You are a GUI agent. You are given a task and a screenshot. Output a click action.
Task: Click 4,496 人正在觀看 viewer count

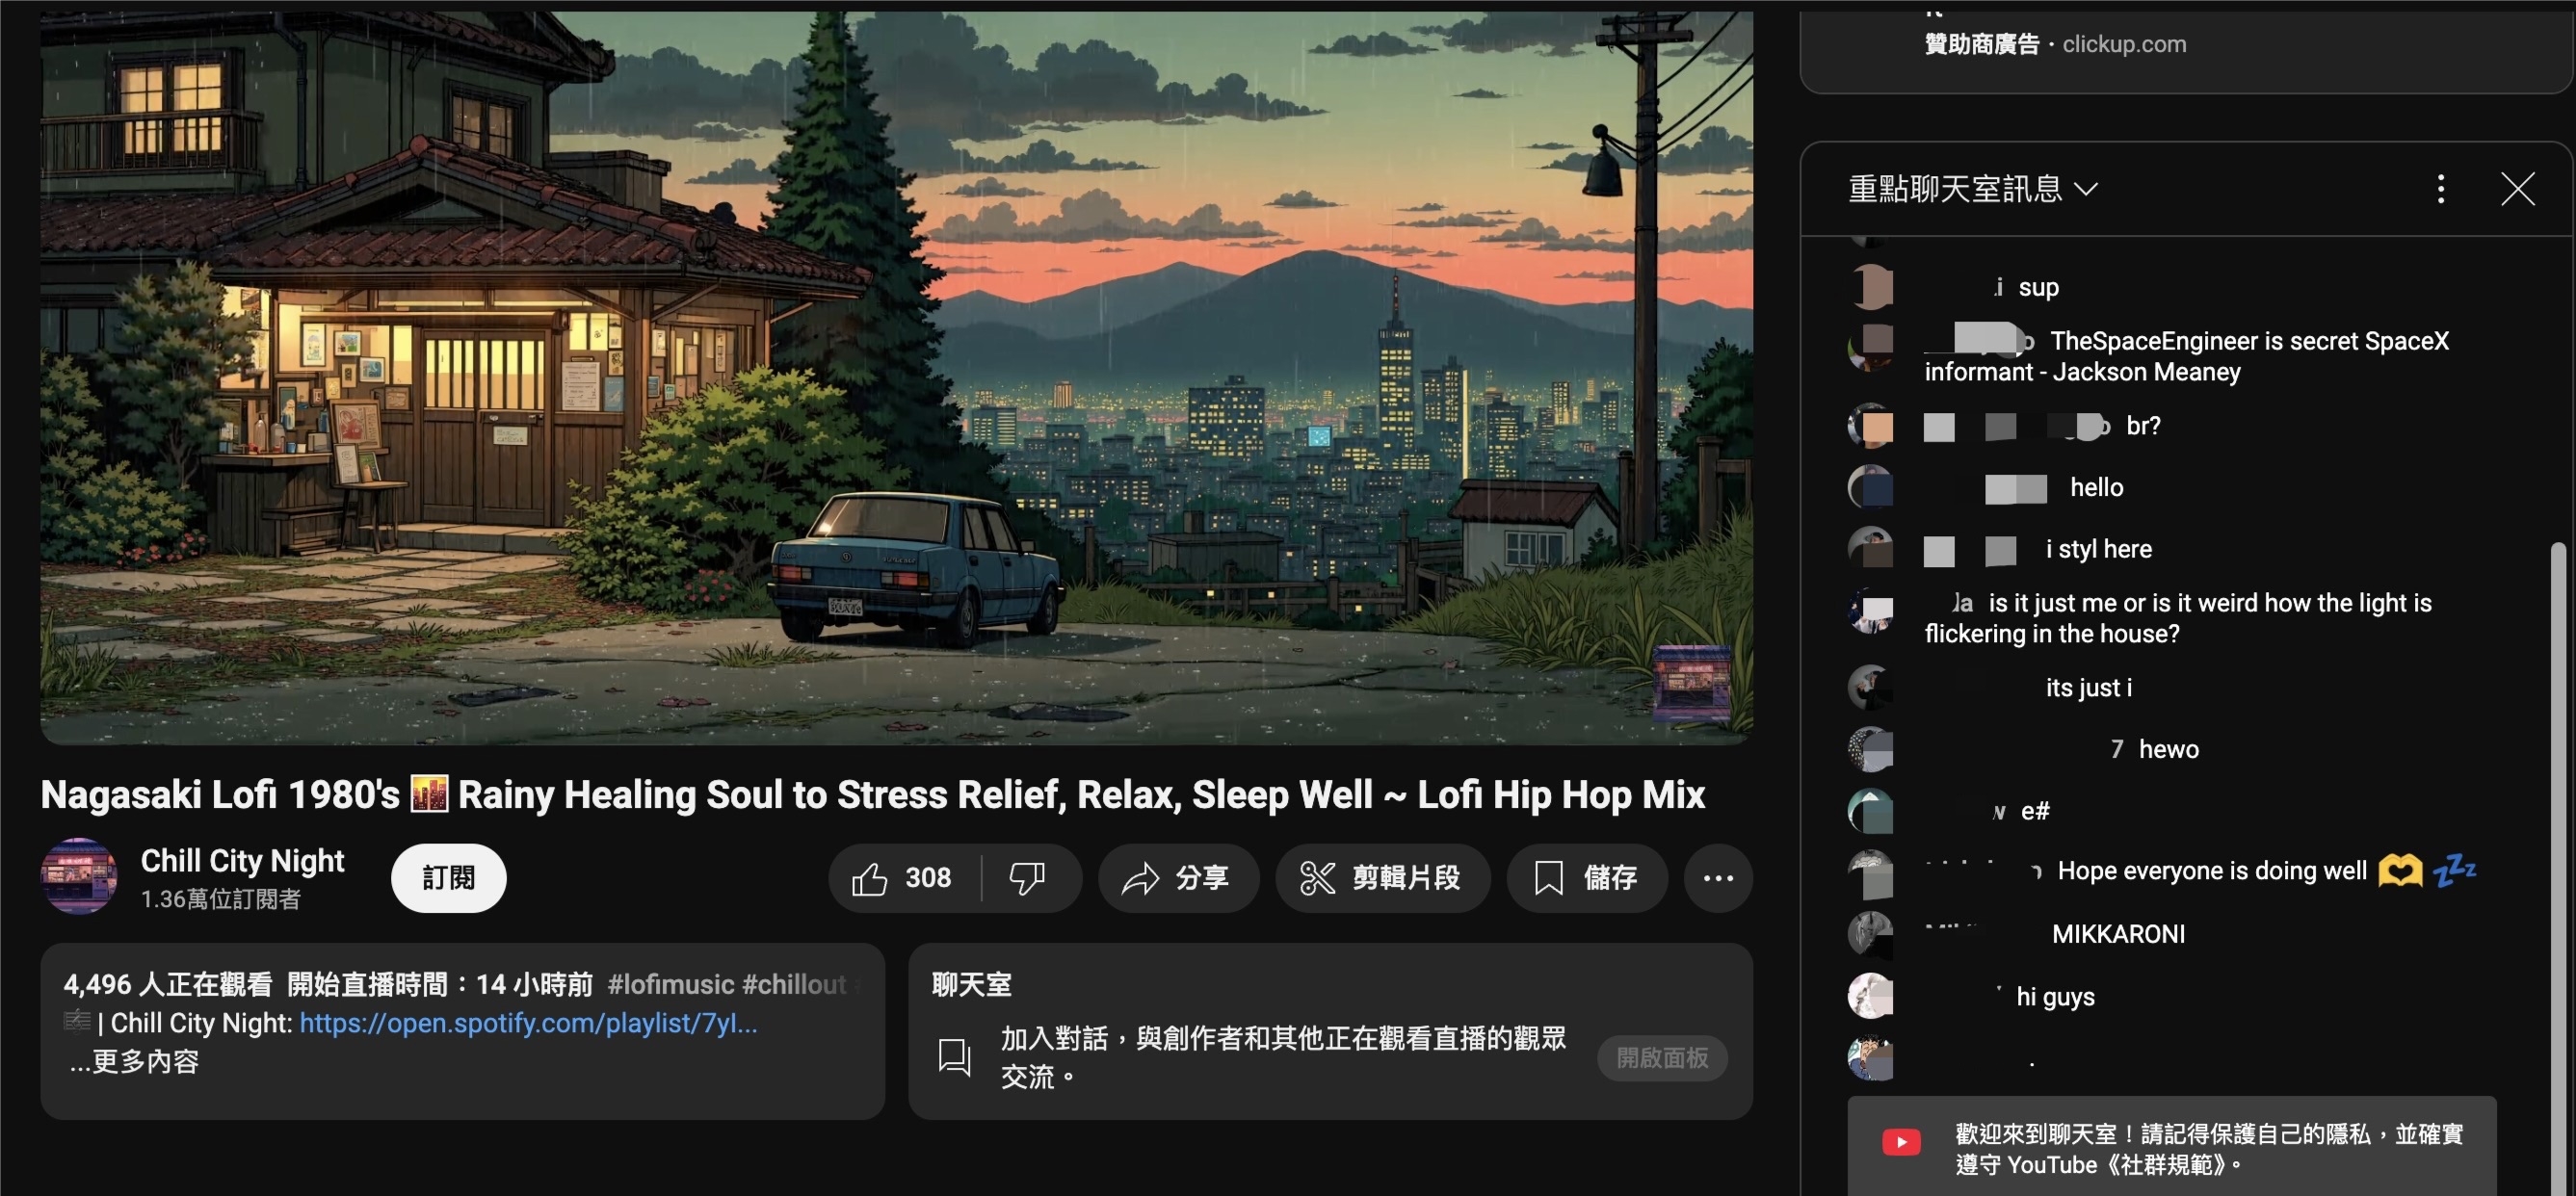tap(168, 984)
